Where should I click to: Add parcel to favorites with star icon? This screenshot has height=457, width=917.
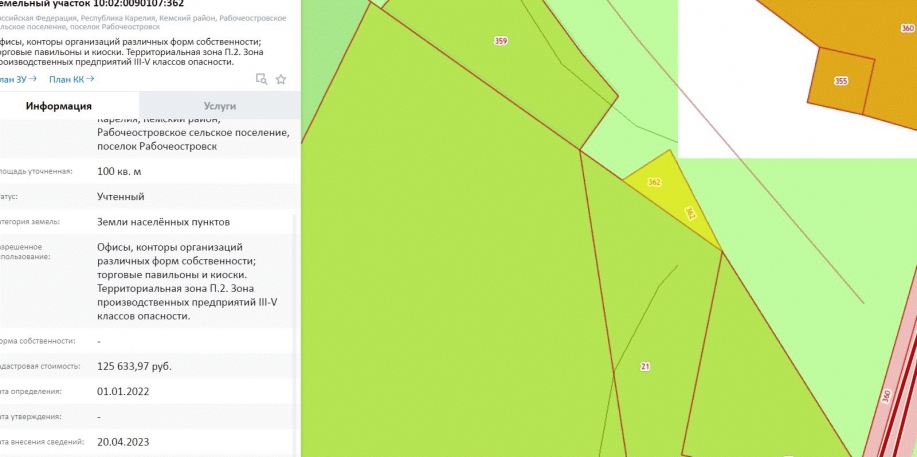point(281,79)
